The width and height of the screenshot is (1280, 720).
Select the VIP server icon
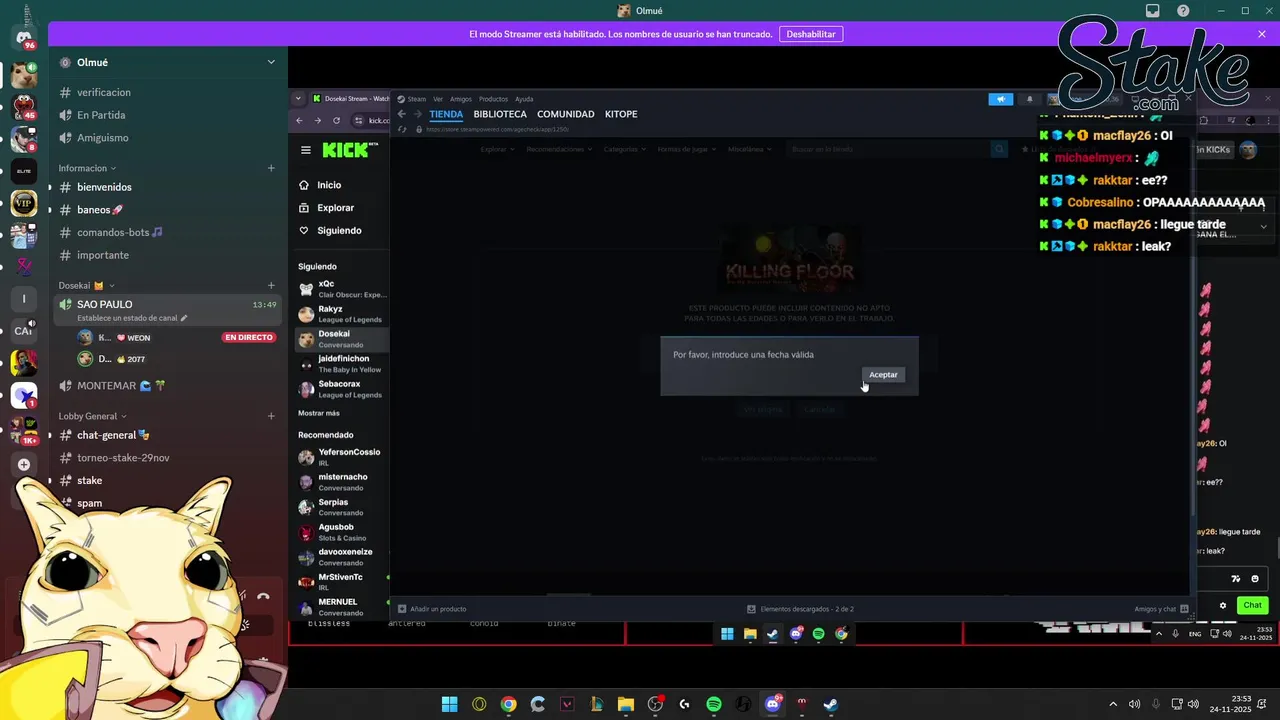point(24,203)
